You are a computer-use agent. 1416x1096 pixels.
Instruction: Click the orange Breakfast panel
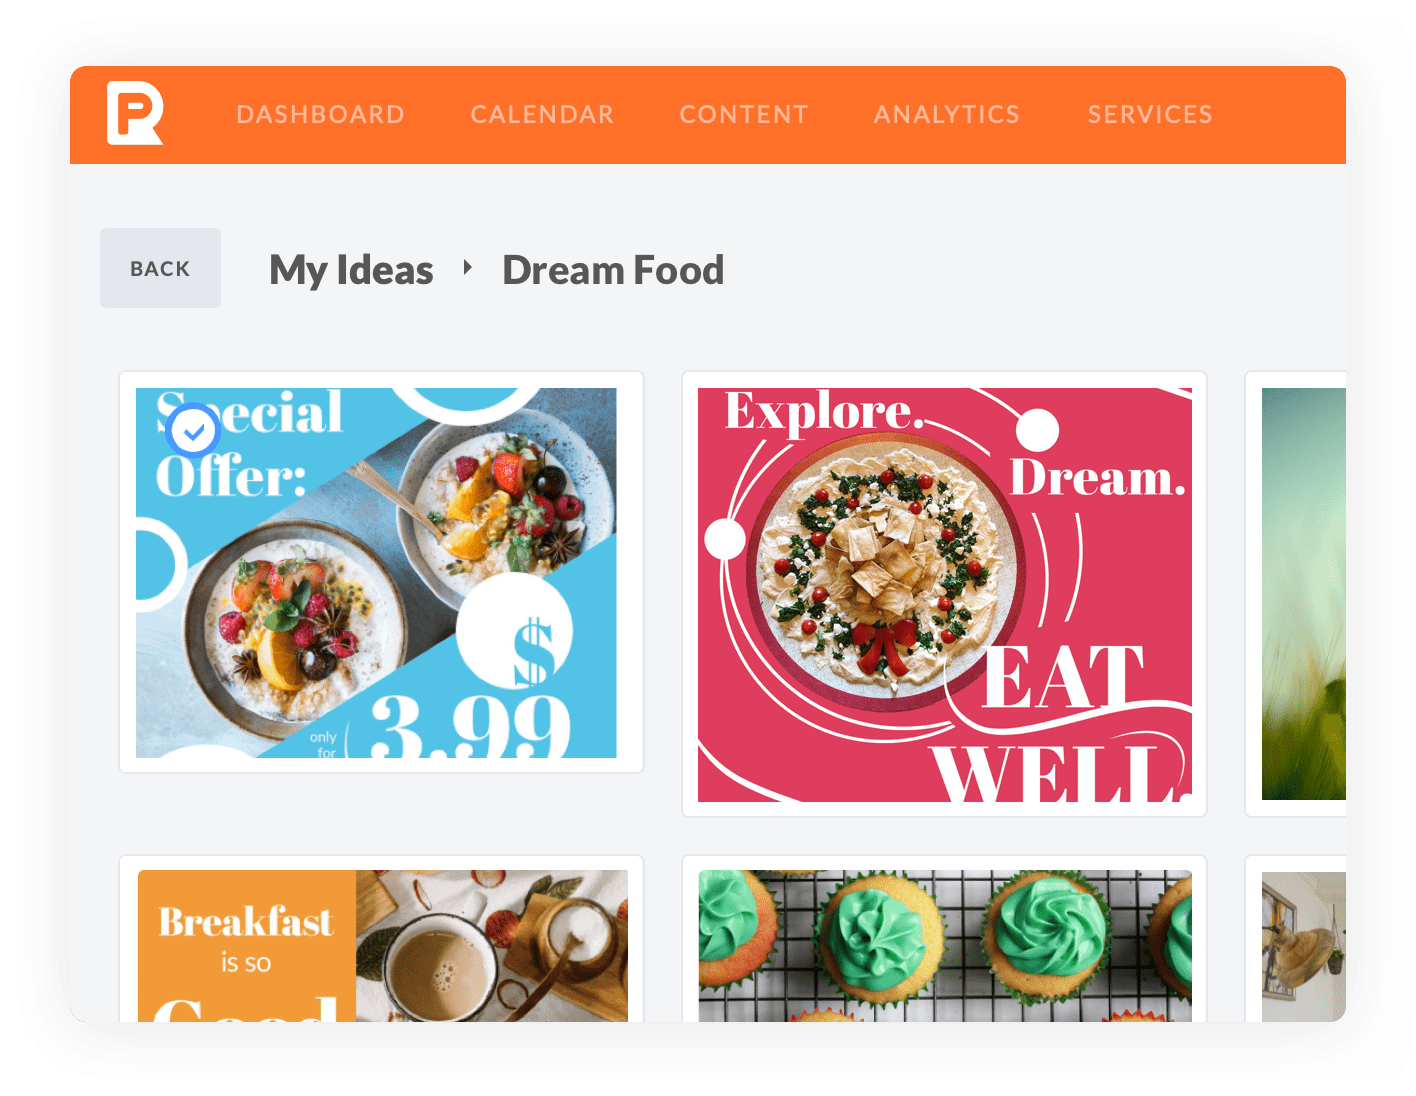247,946
